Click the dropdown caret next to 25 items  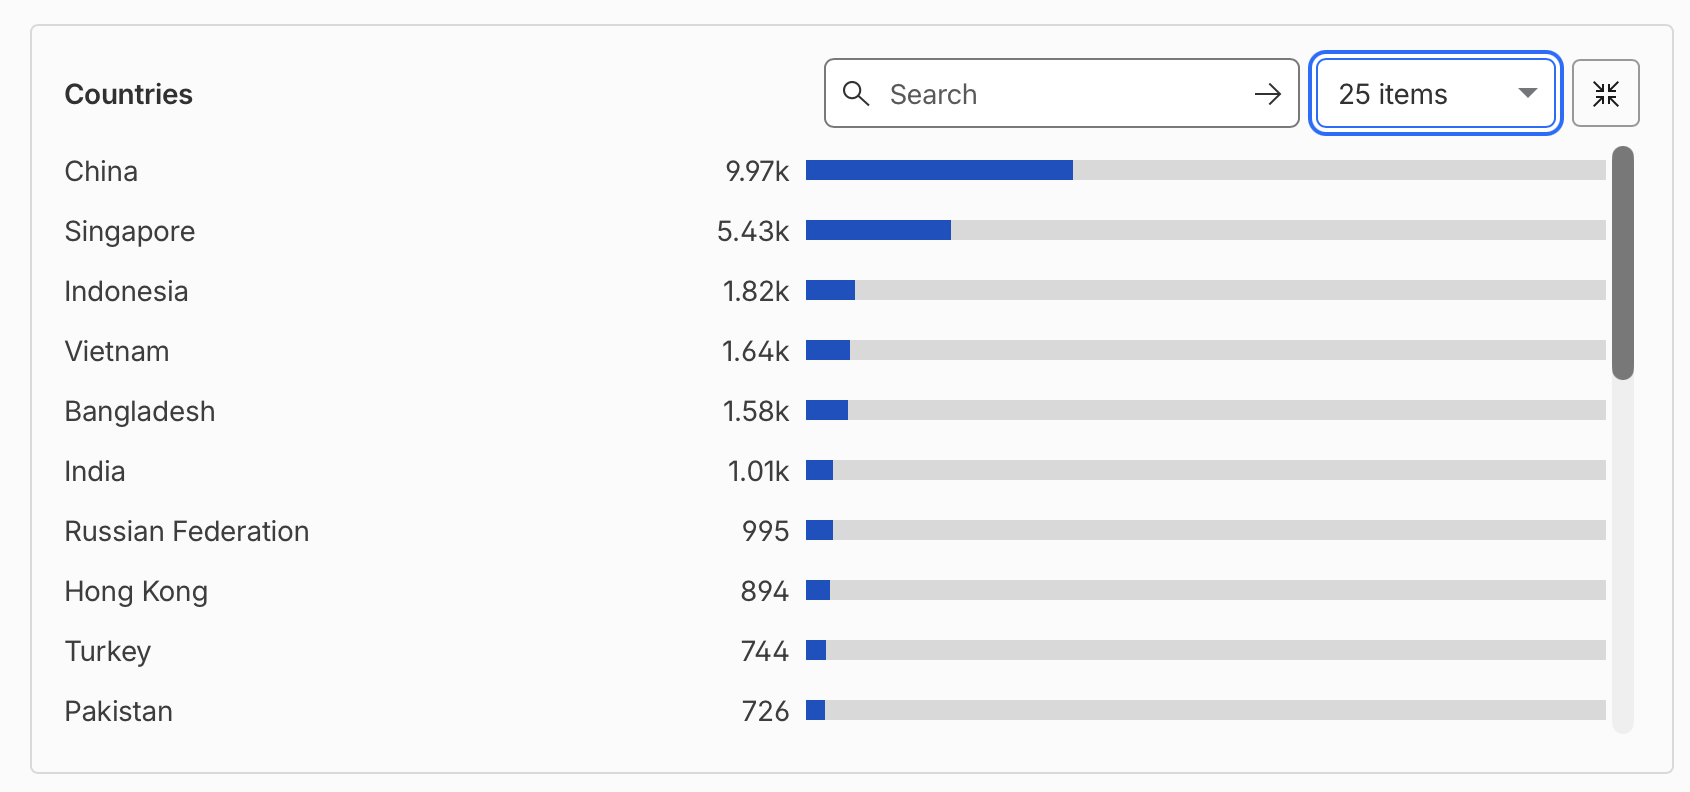[x=1527, y=93]
